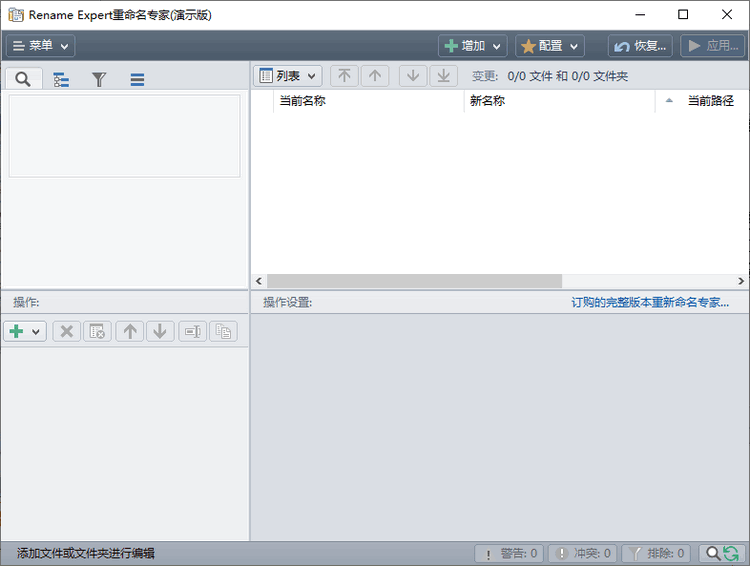Toggle the 警告: 0 status filter
This screenshot has height=566, width=750.
[509, 554]
